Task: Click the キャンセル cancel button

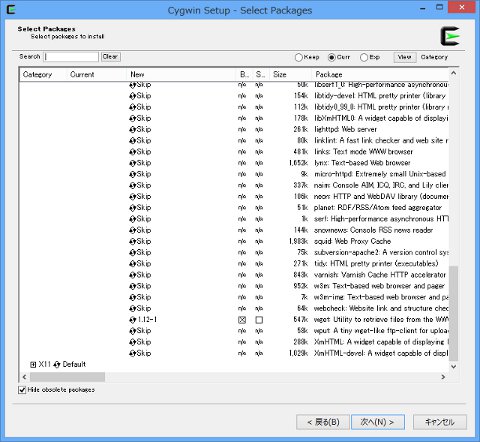Action: (x=440, y=422)
